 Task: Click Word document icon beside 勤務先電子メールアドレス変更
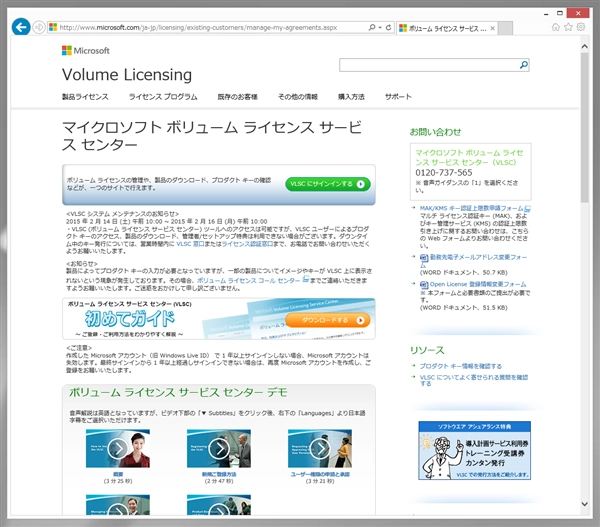[424, 258]
